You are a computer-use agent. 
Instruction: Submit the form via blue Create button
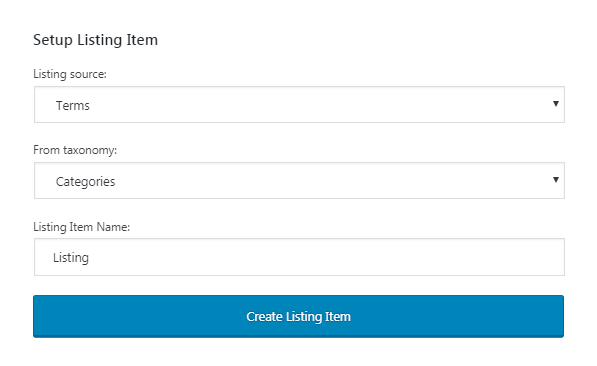[x=298, y=316]
